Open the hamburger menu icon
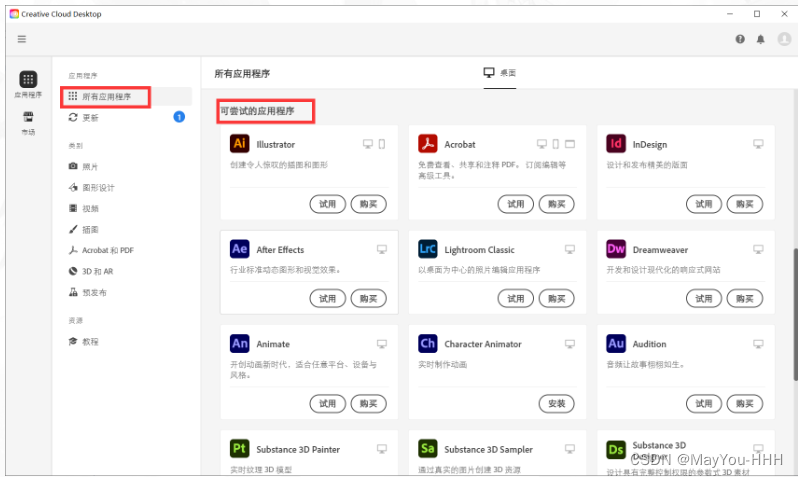The width and height of the screenshot is (798, 477). click(x=22, y=39)
